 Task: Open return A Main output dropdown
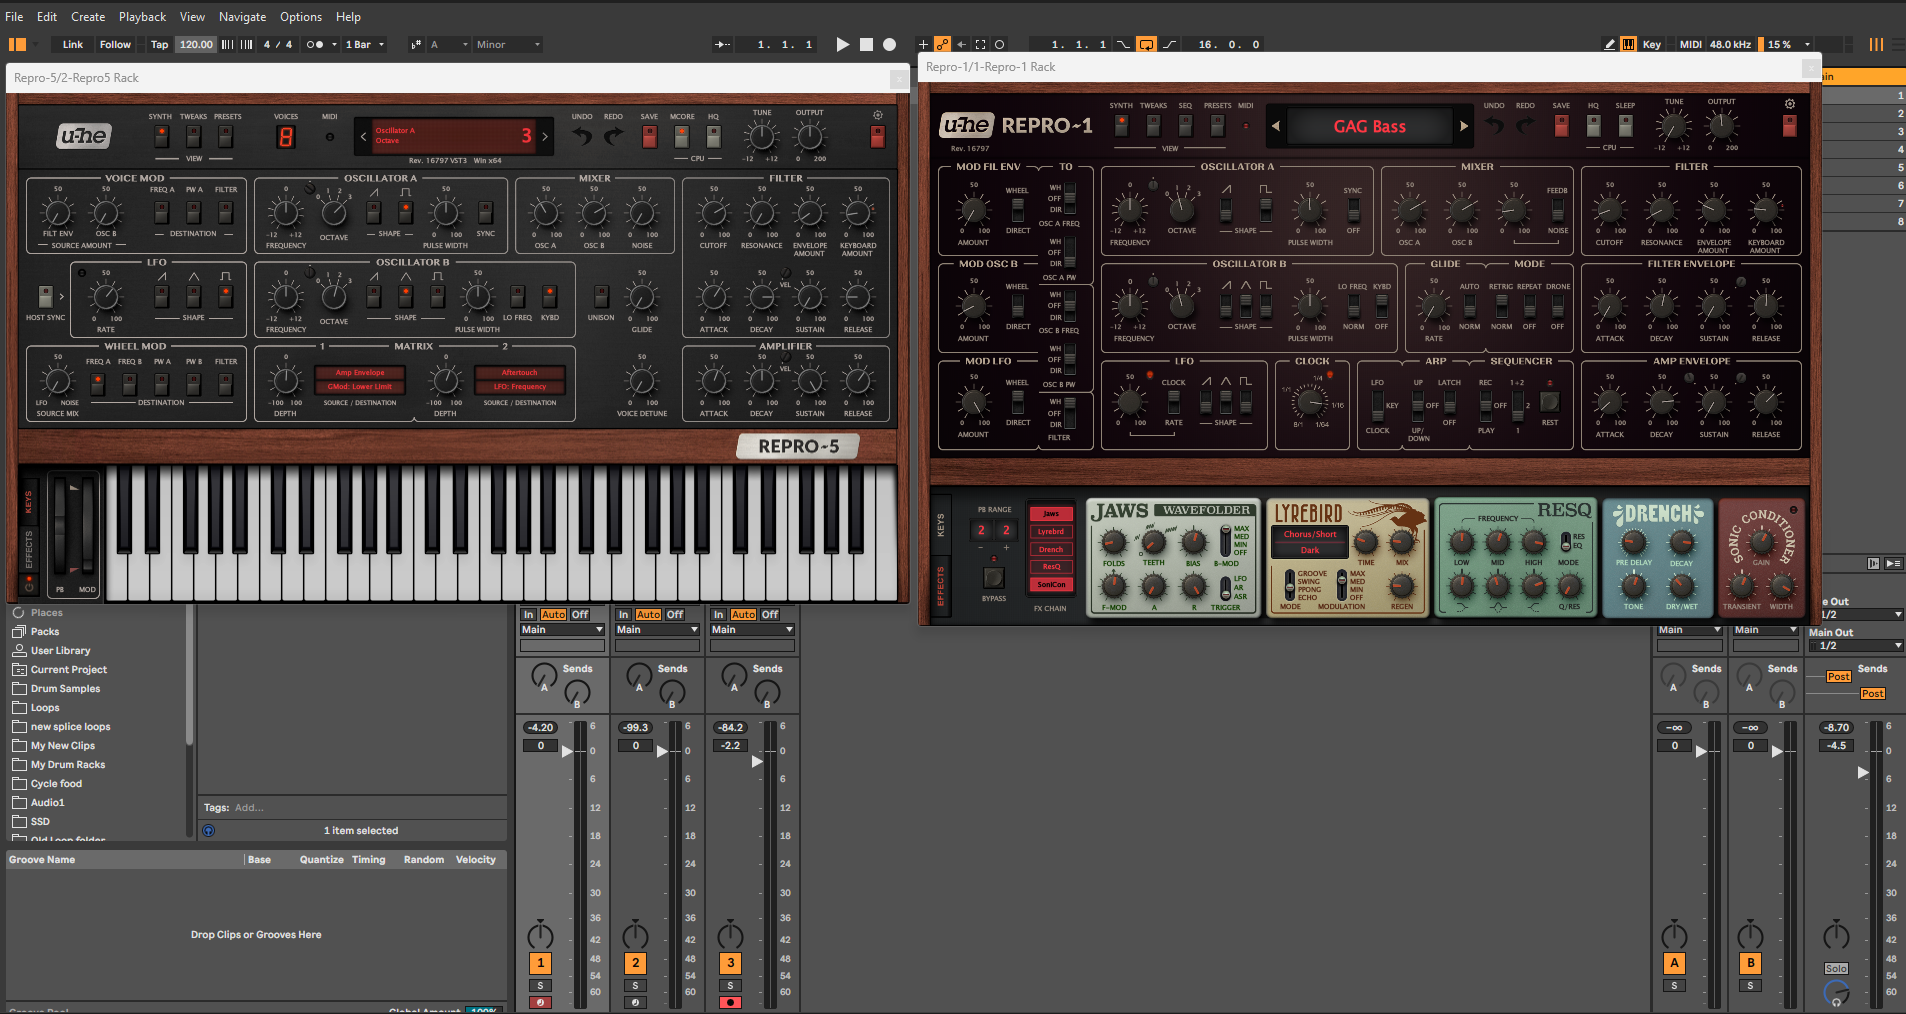(1690, 629)
